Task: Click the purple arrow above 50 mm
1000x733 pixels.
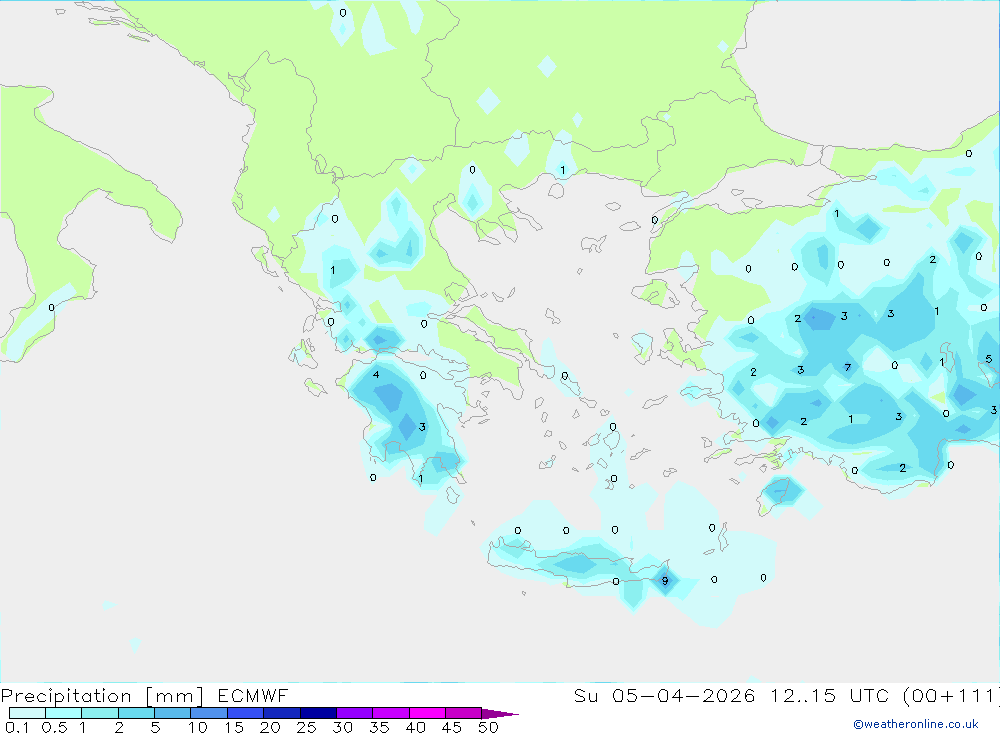Action: 499,714
